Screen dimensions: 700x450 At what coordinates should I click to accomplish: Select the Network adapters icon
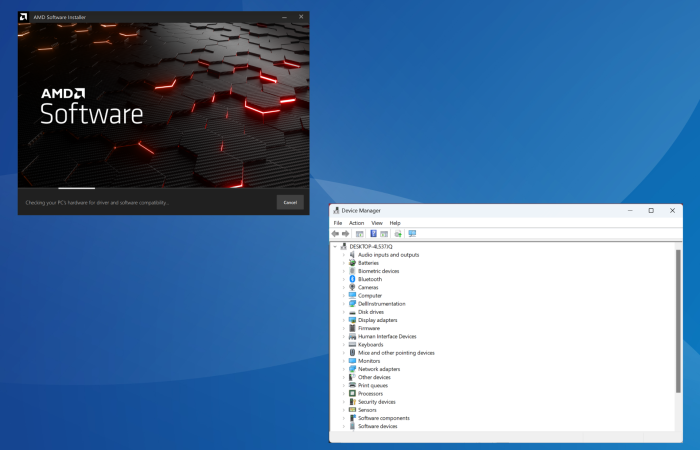(x=352, y=369)
